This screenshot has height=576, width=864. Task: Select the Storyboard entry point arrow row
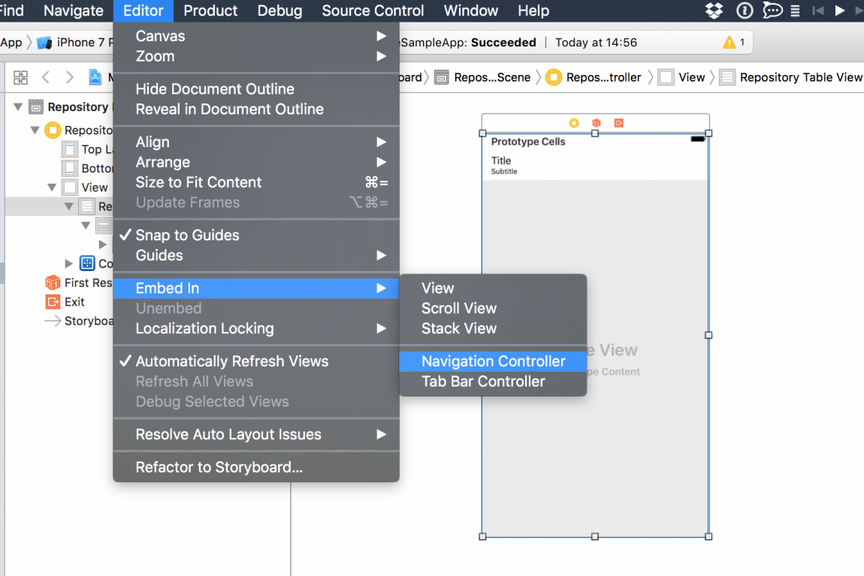[x=79, y=321]
